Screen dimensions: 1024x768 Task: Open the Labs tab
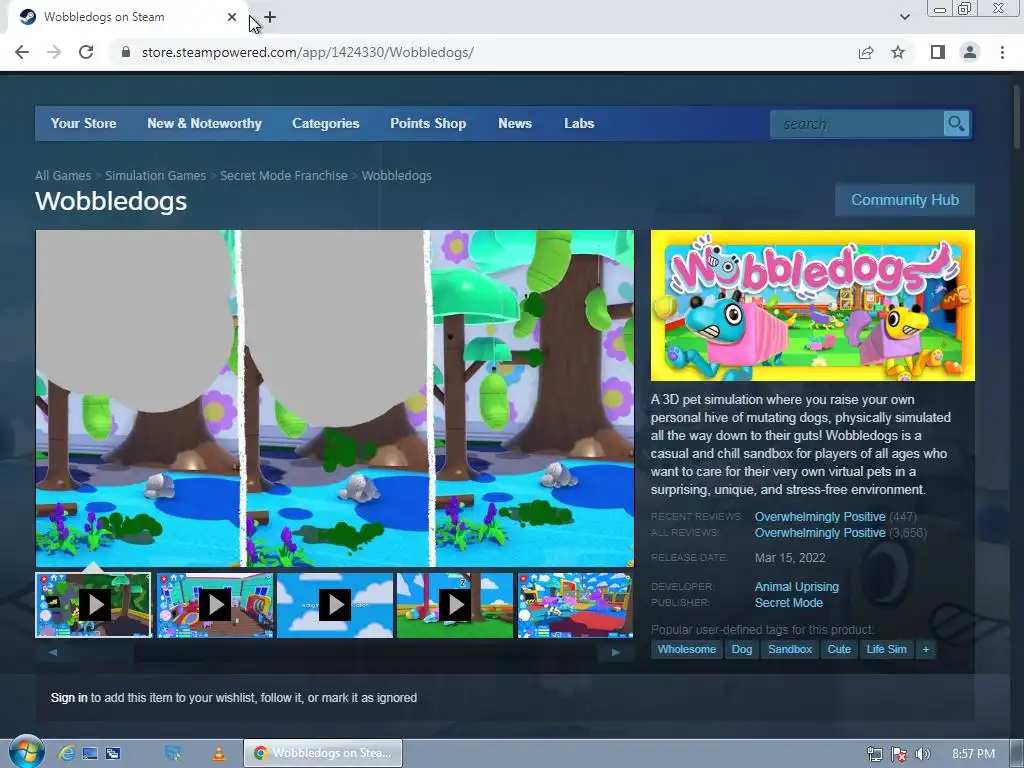(x=579, y=123)
